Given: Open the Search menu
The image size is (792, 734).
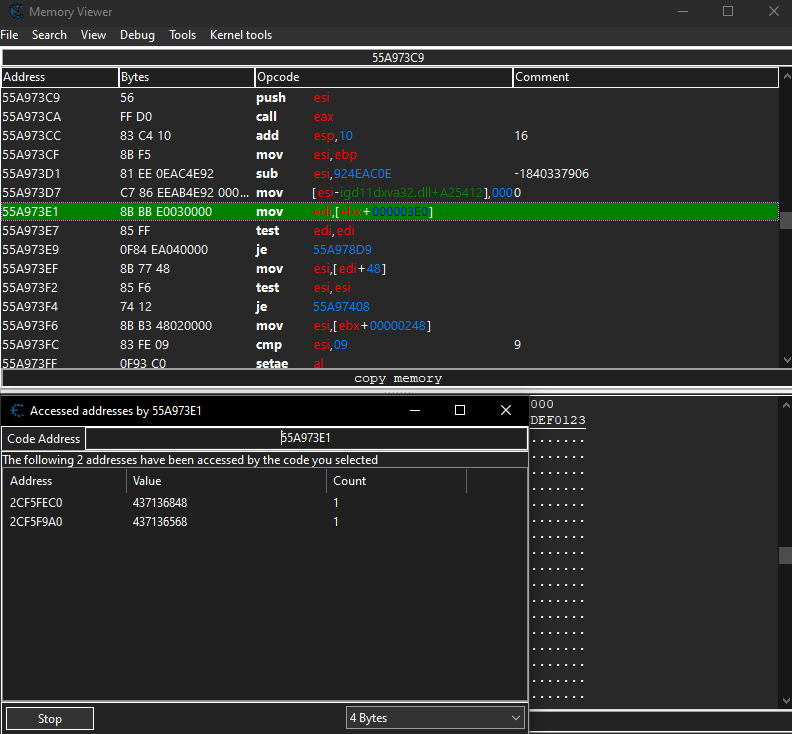Looking at the screenshot, I should click(x=49, y=35).
